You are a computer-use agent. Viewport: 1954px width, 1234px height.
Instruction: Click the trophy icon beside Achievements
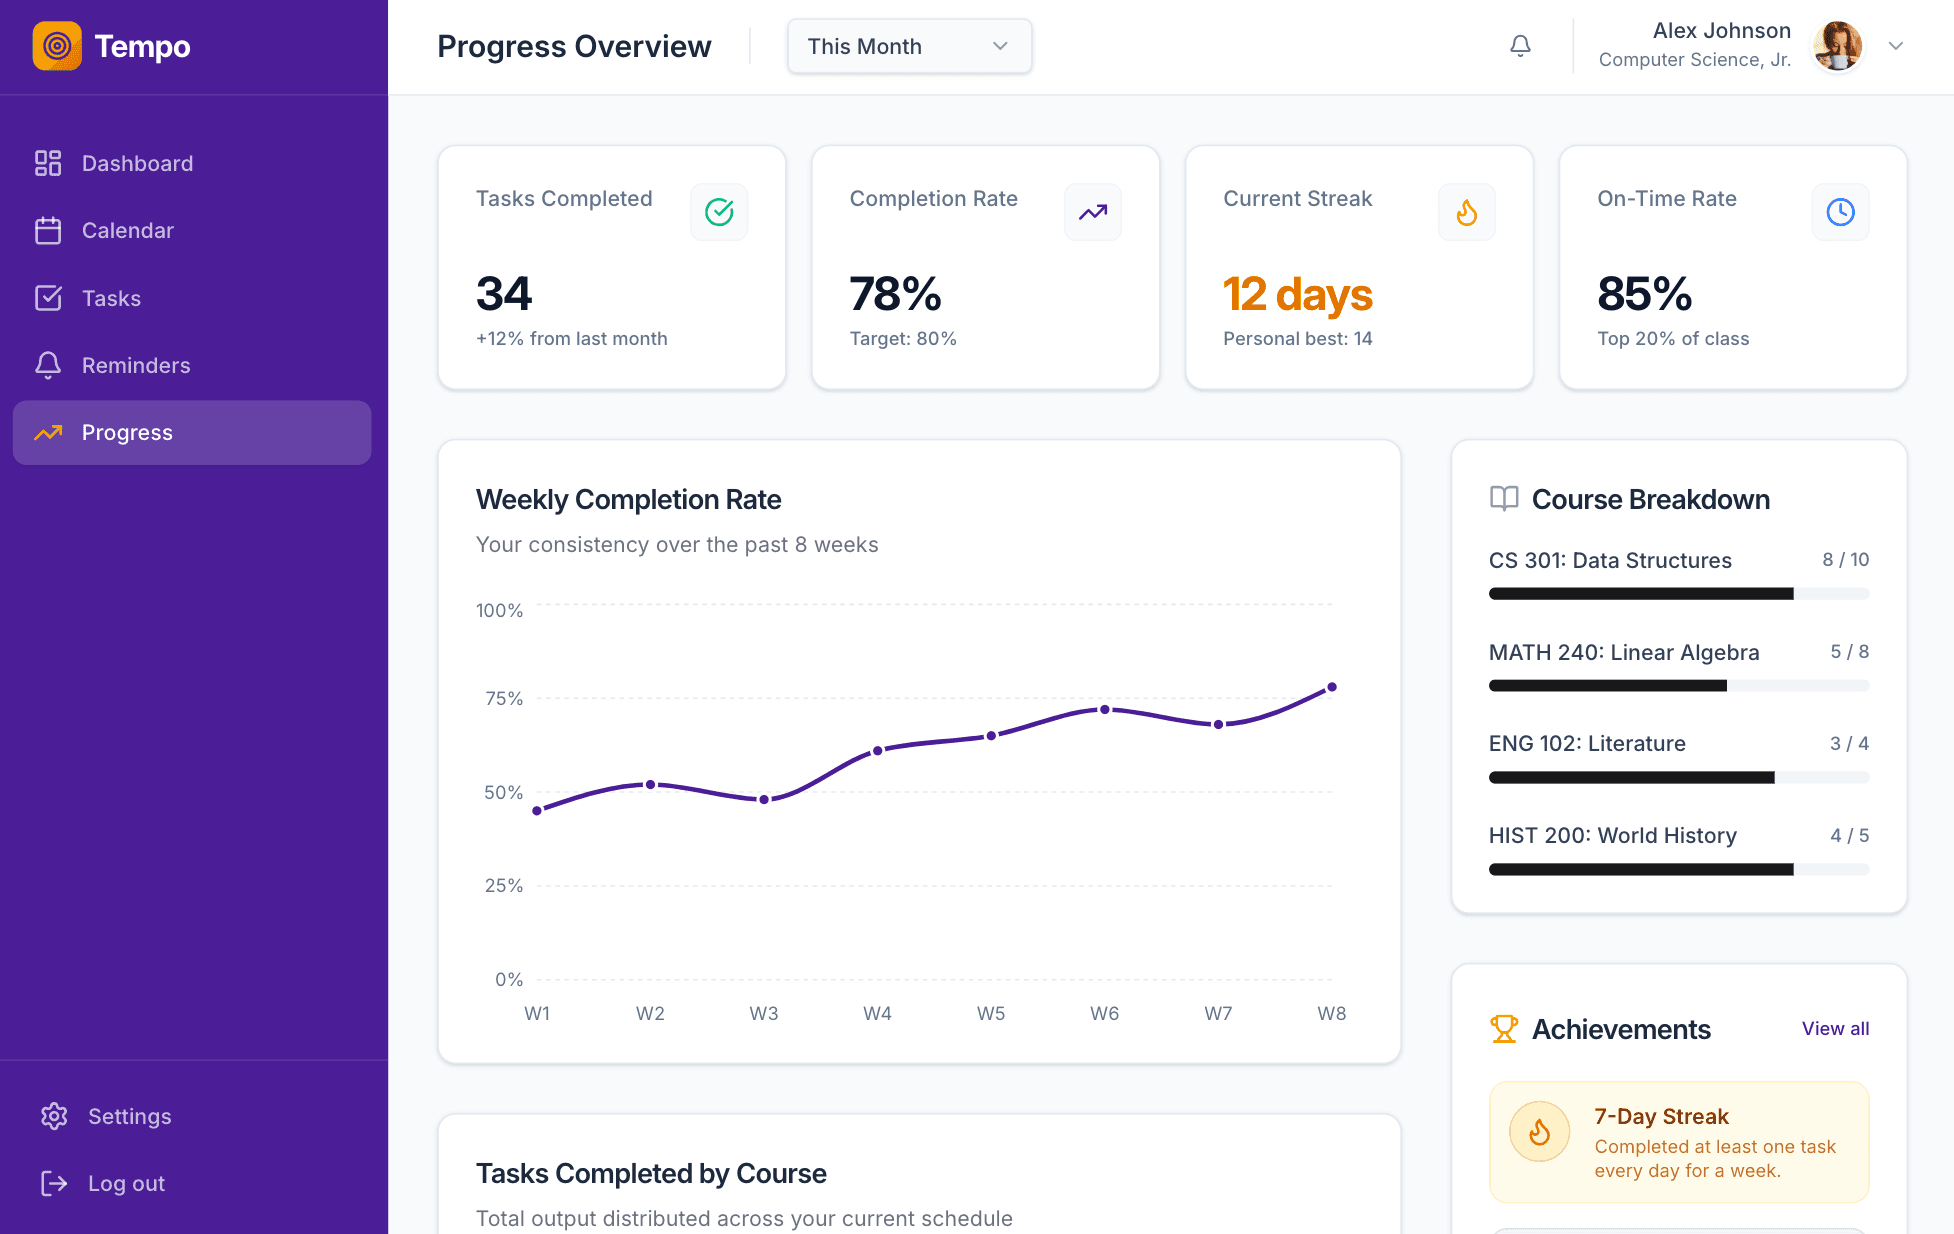pos(1504,1029)
